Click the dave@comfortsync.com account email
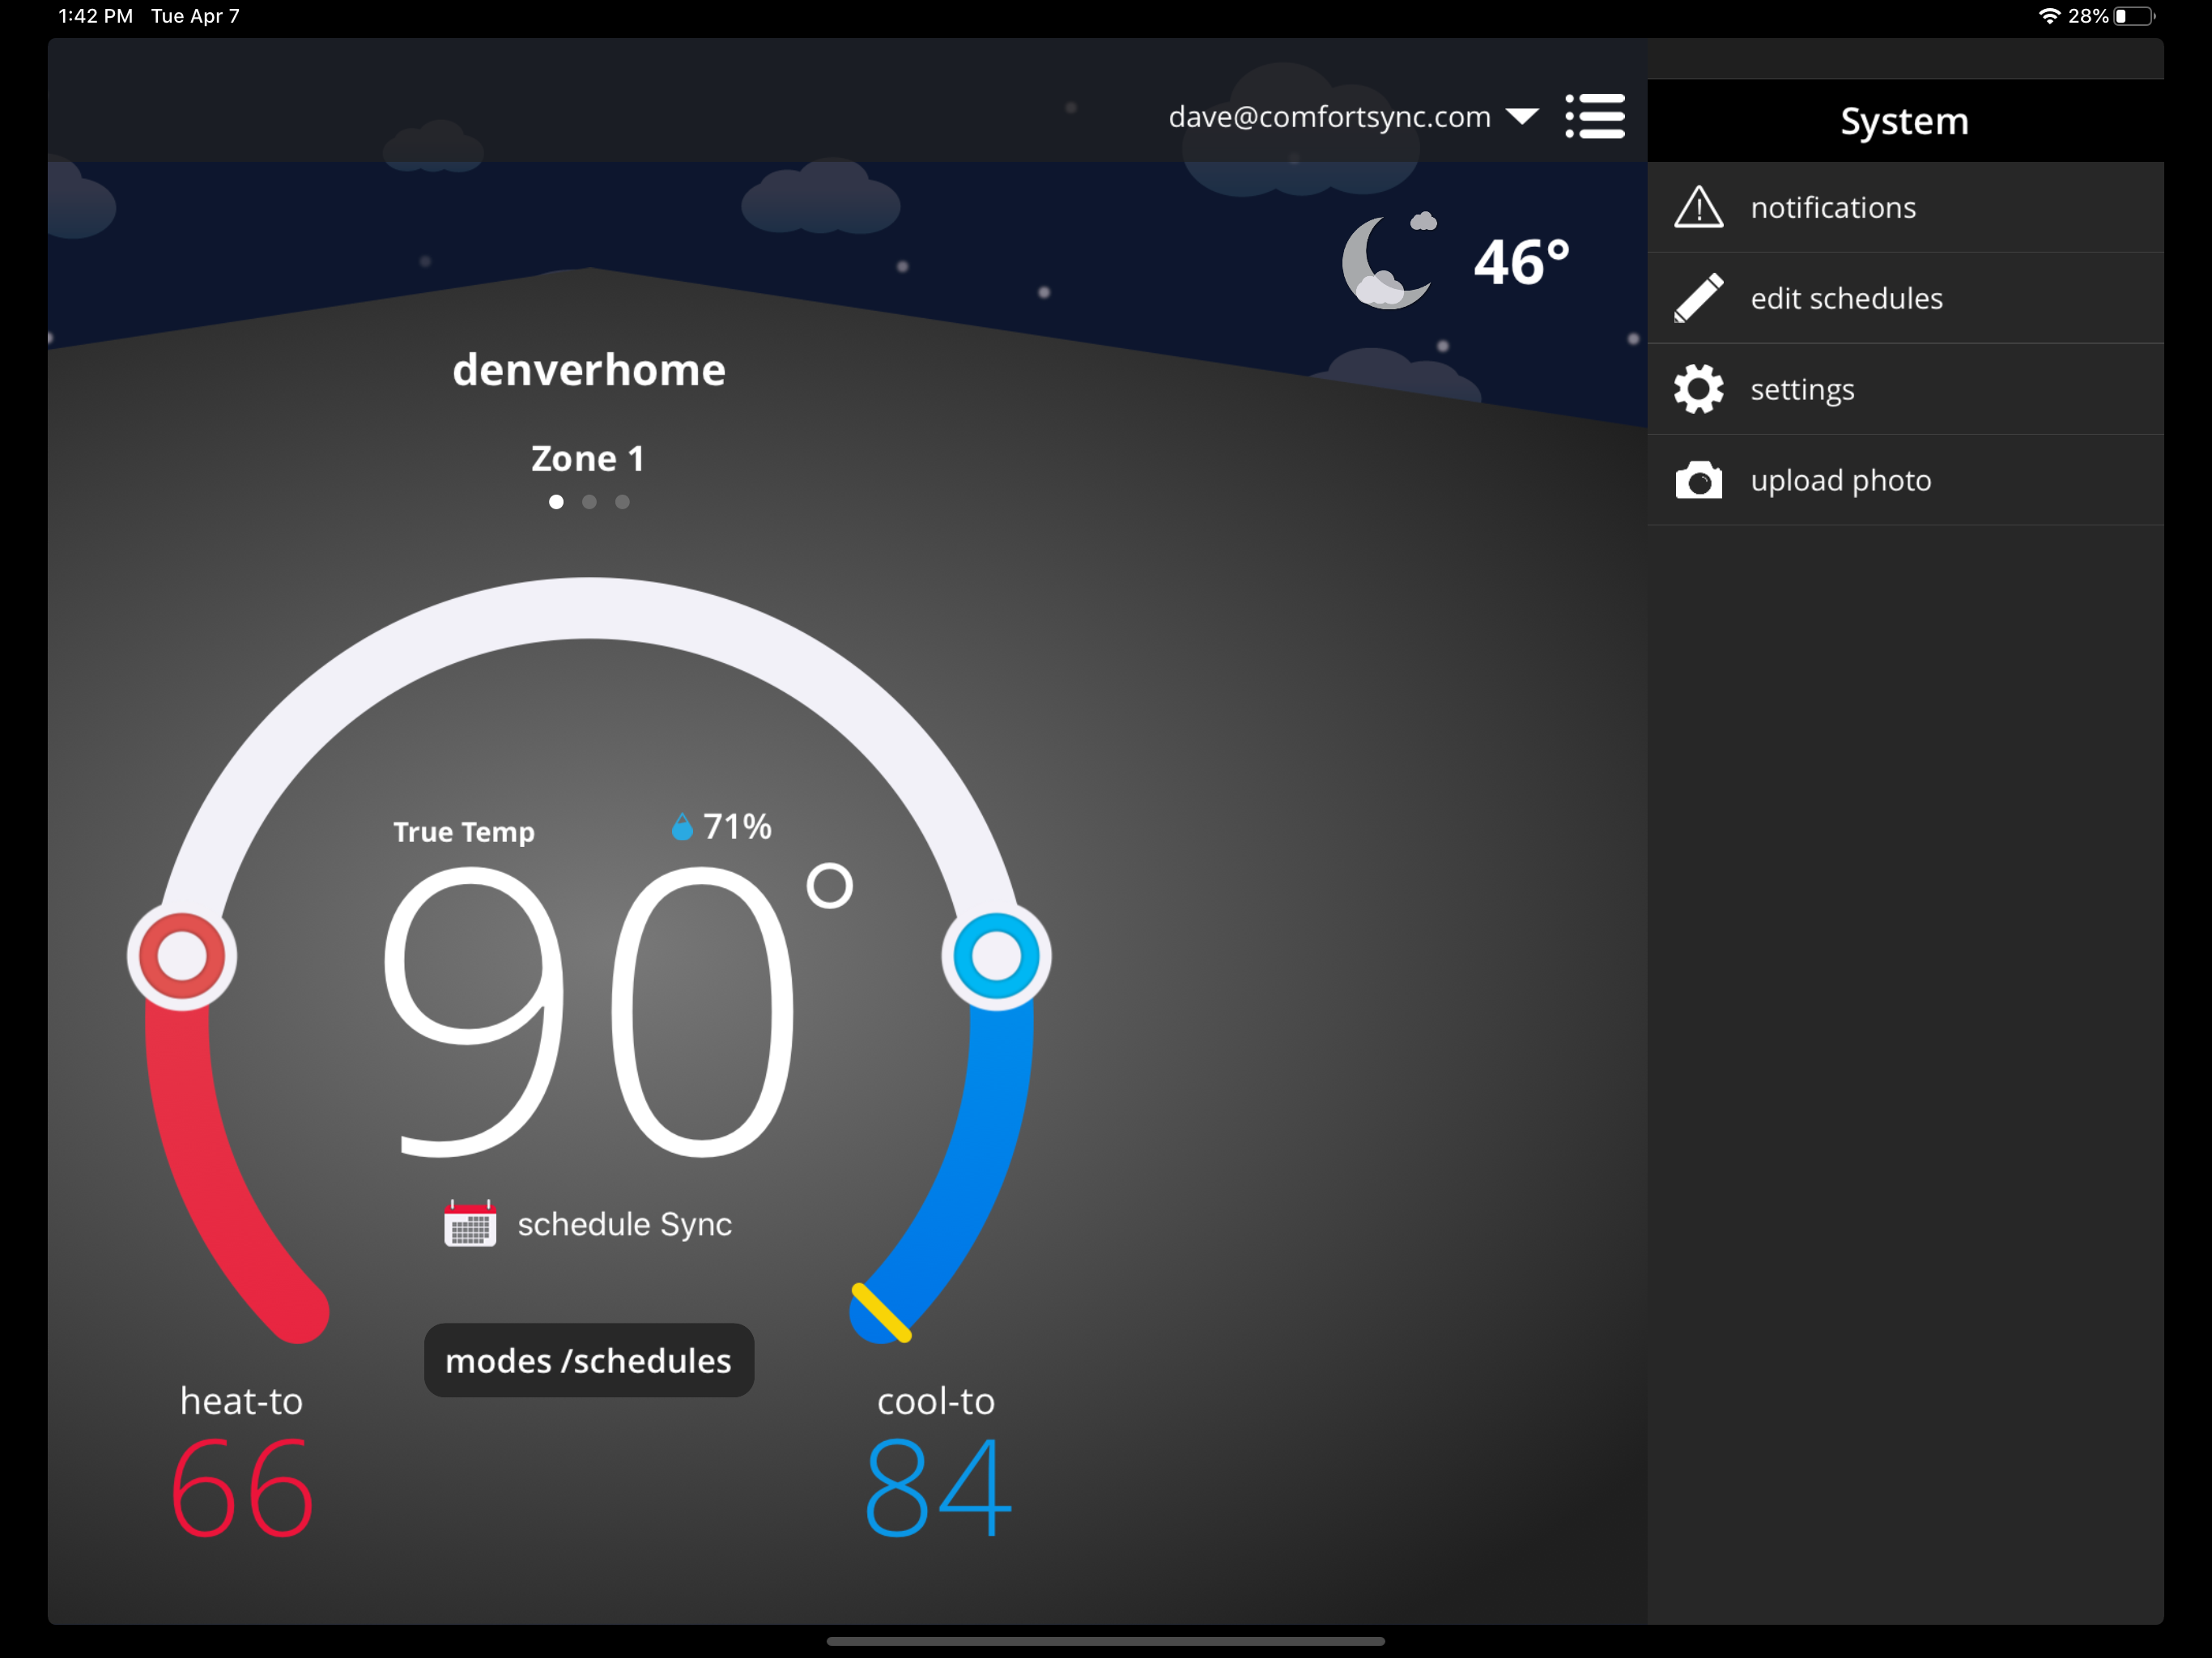Image resolution: width=2212 pixels, height=1658 pixels. [x=1329, y=117]
